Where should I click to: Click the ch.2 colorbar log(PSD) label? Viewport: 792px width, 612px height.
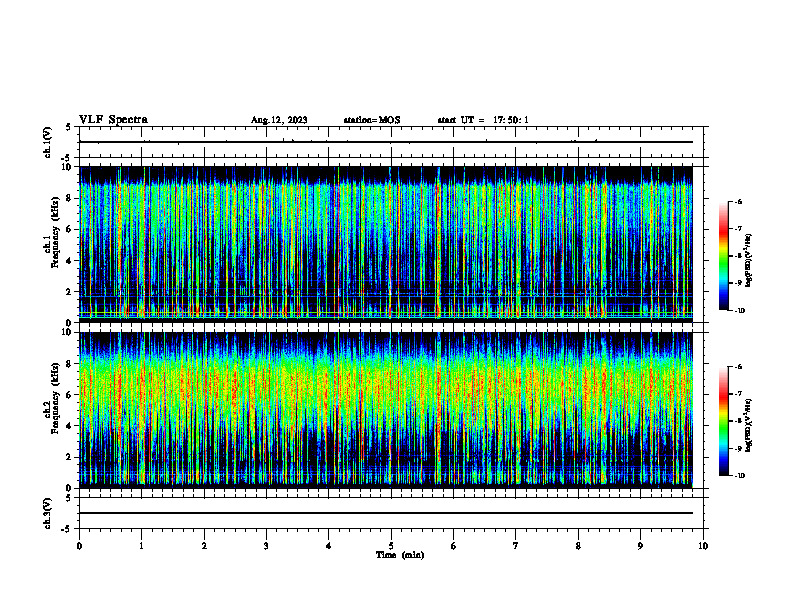pyautogui.click(x=749, y=425)
